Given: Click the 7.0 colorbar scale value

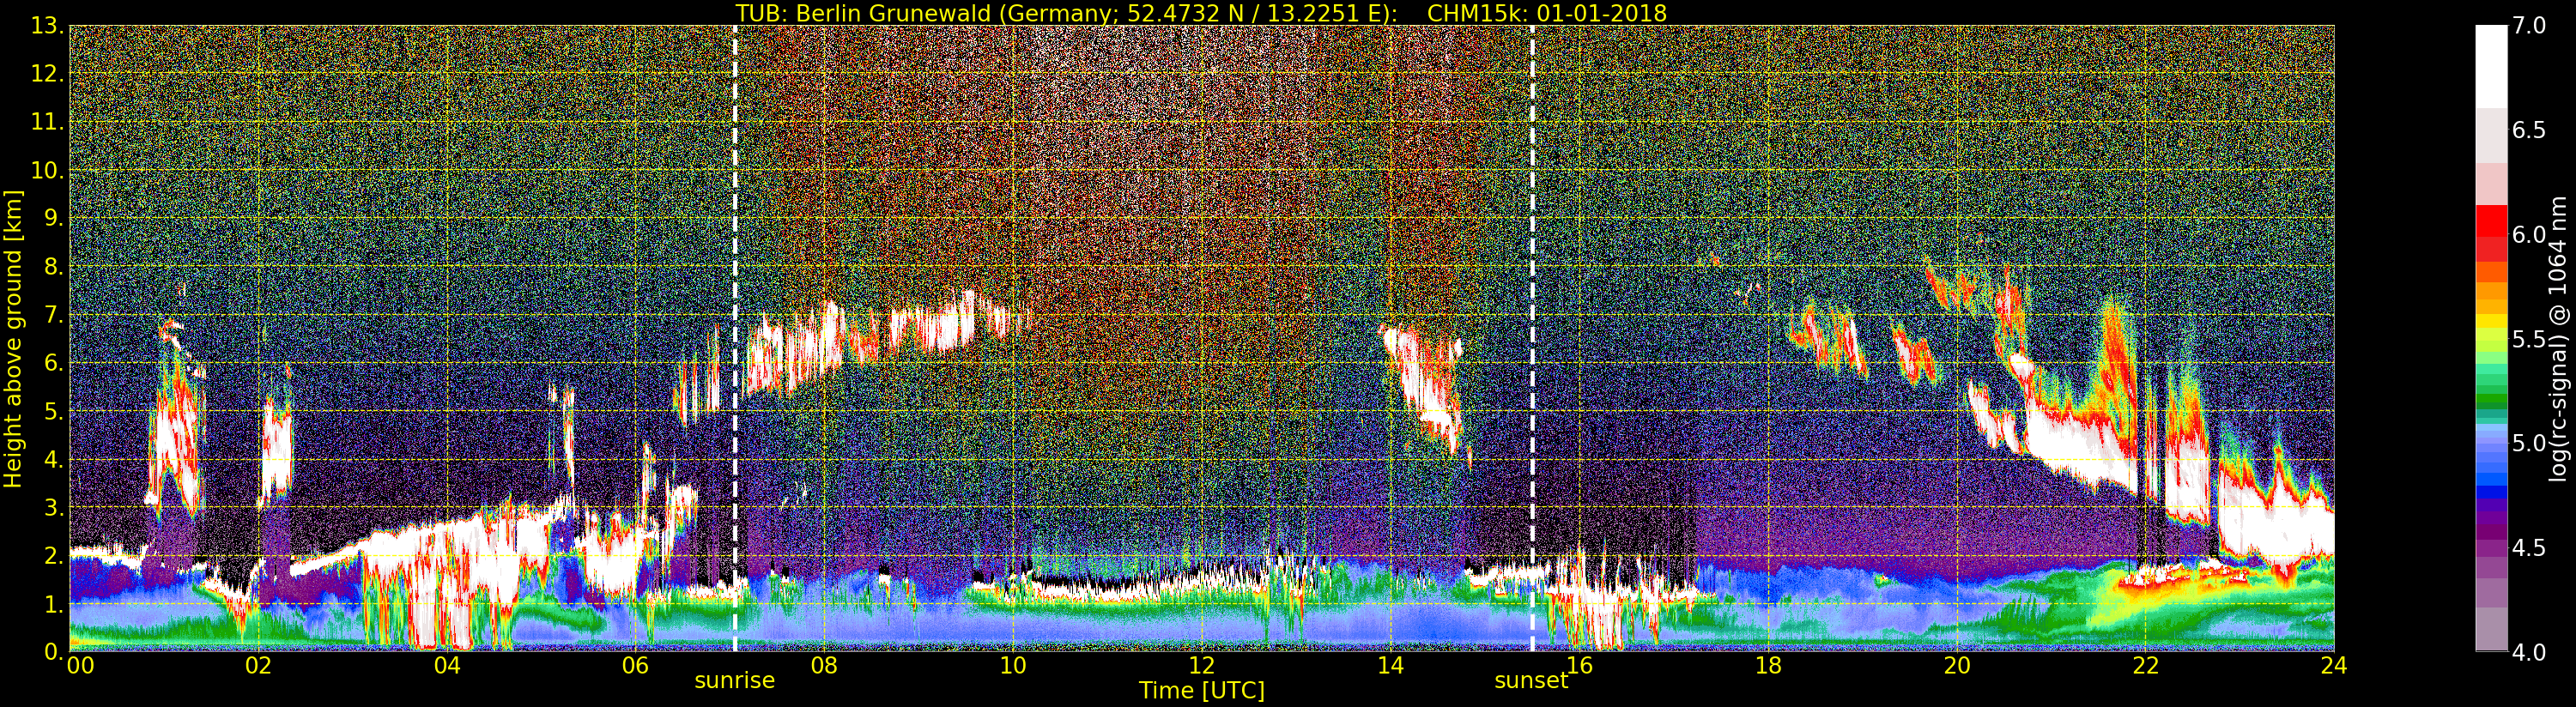Looking at the screenshot, I should click(2528, 26).
